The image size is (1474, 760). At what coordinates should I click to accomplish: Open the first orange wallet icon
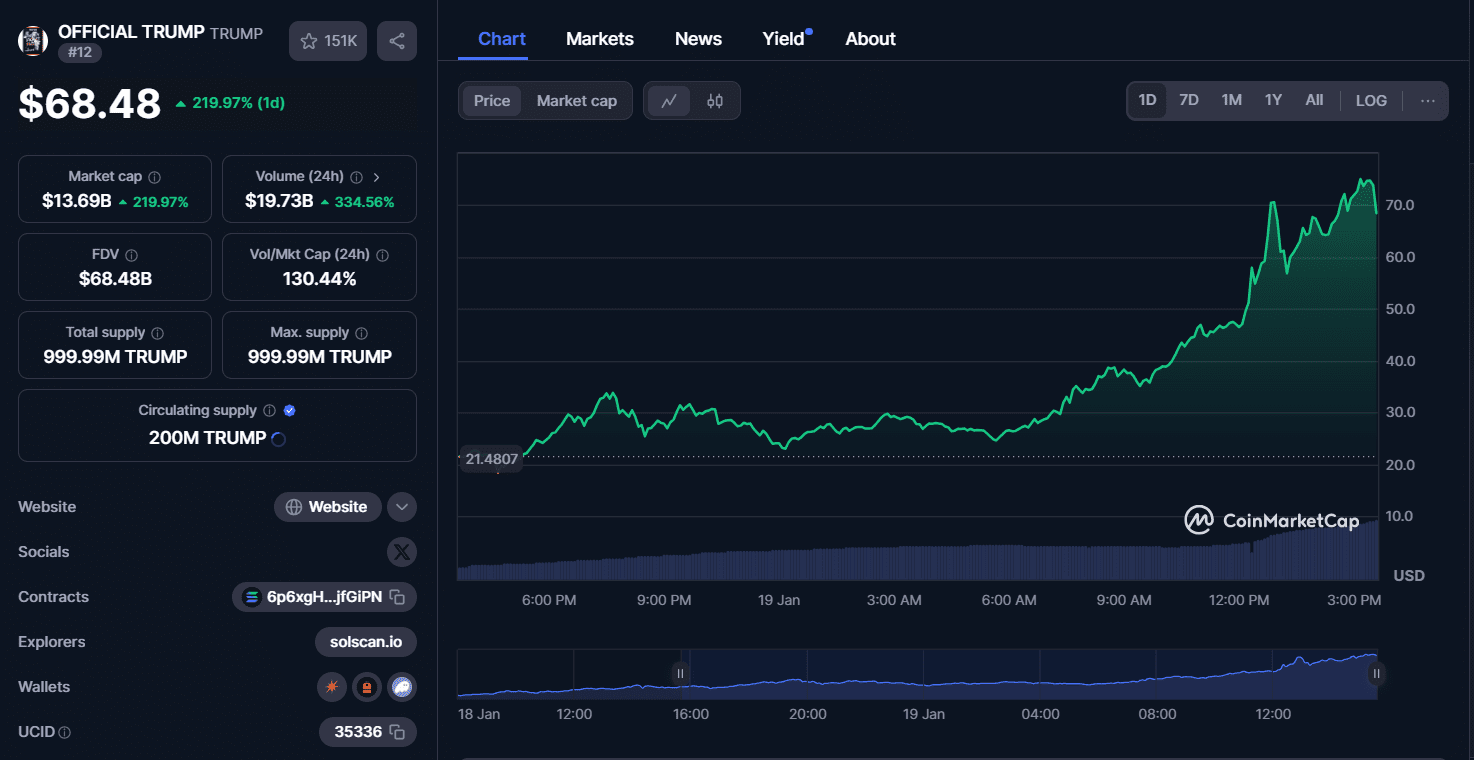pyautogui.click(x=331, y=687)
